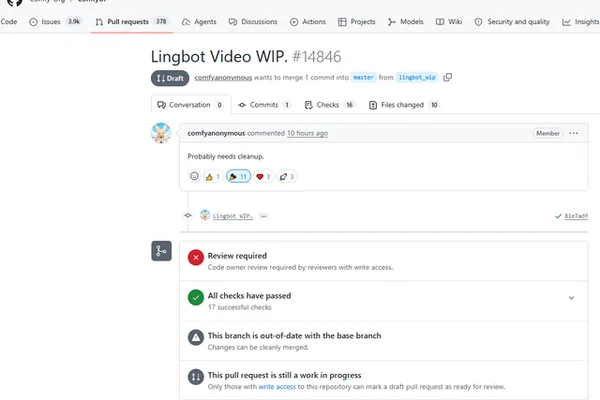
Task: Open the Wiki tab
Action: click(x=449, y=22)
